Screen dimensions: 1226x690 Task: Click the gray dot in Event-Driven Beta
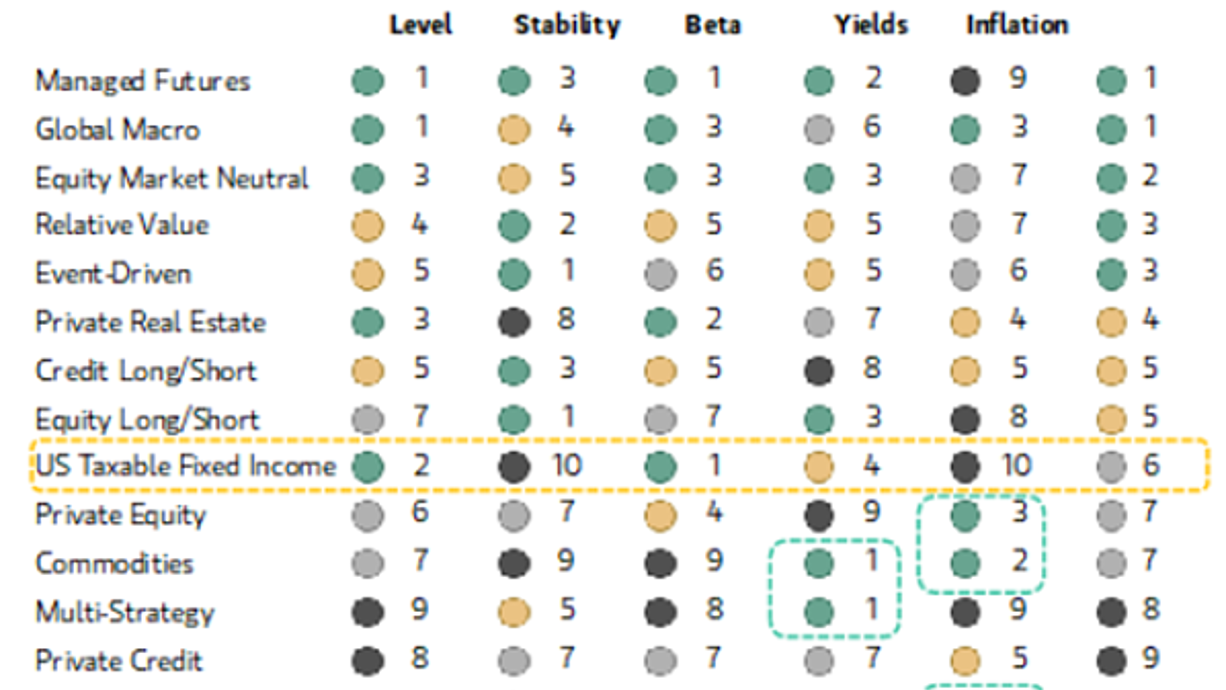pyautogui.click(x=660, y=274)
